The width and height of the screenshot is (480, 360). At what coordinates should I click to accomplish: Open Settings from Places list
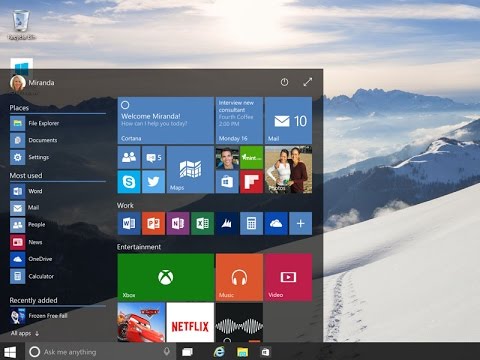coord(57,157)
